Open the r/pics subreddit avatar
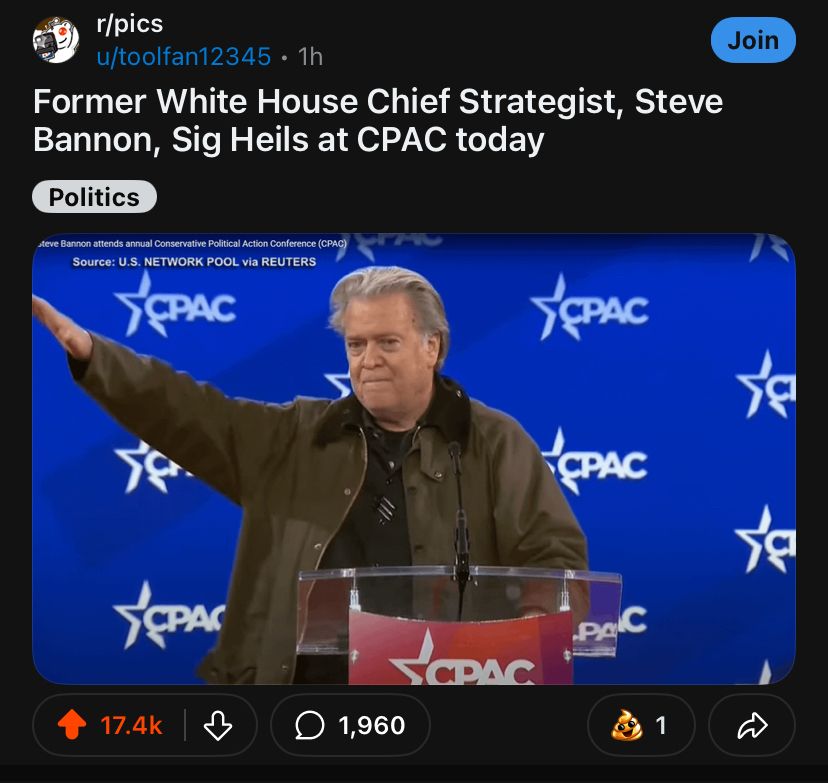This screenshot has height=783, width=828. tap(56, 40)
